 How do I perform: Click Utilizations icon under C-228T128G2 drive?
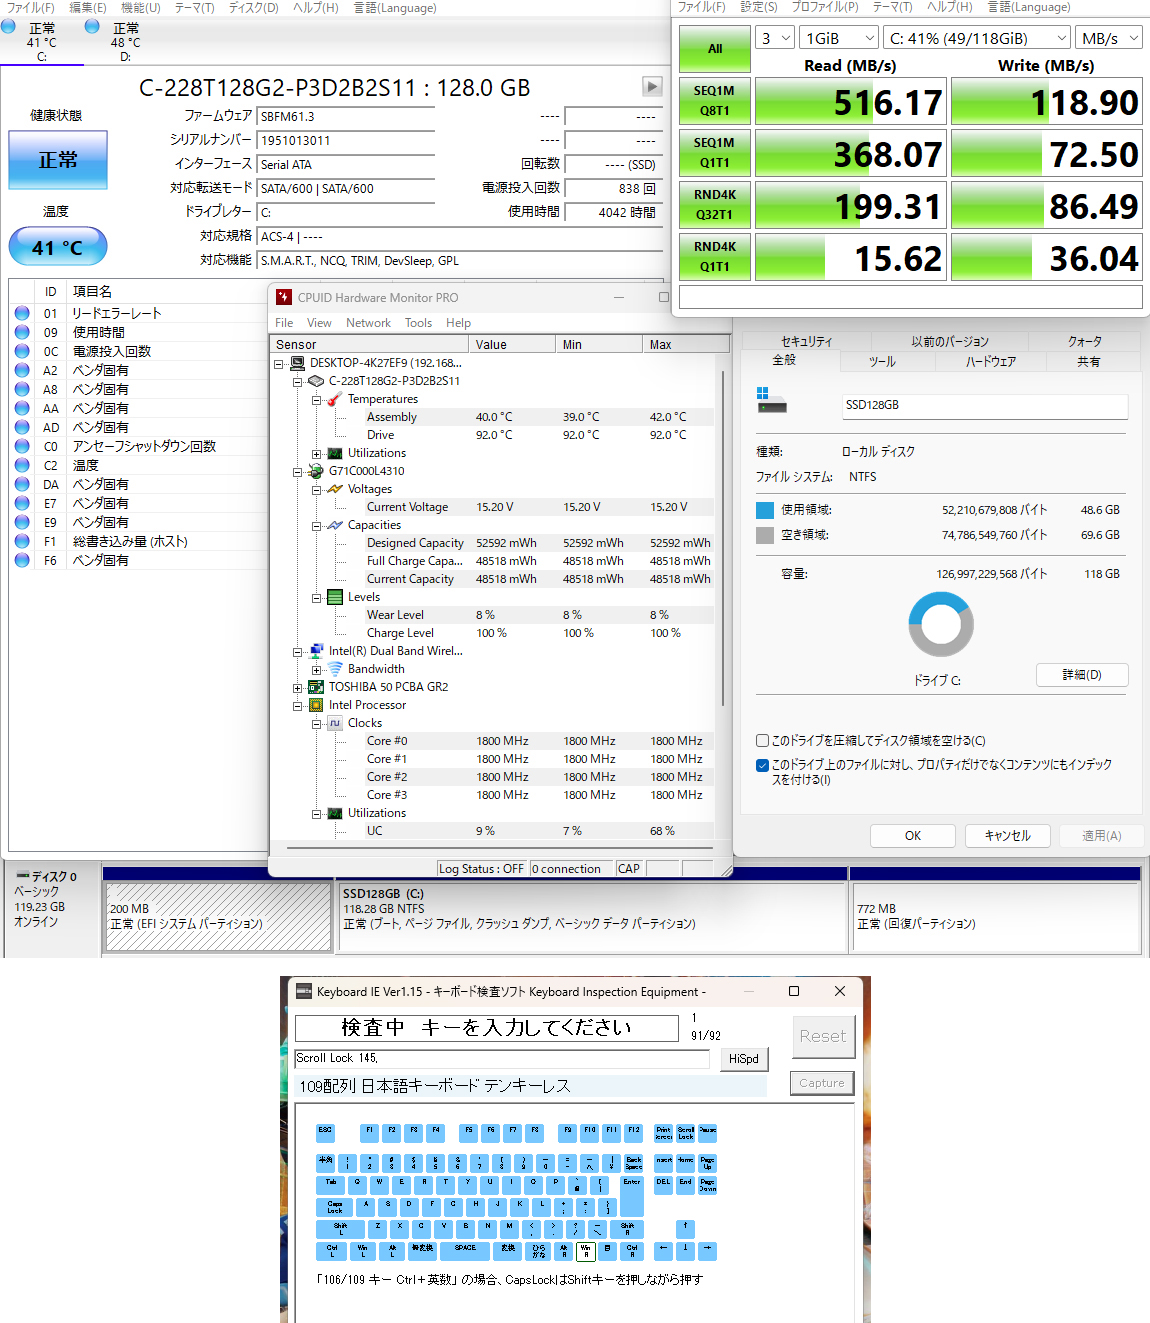point(335,453)
